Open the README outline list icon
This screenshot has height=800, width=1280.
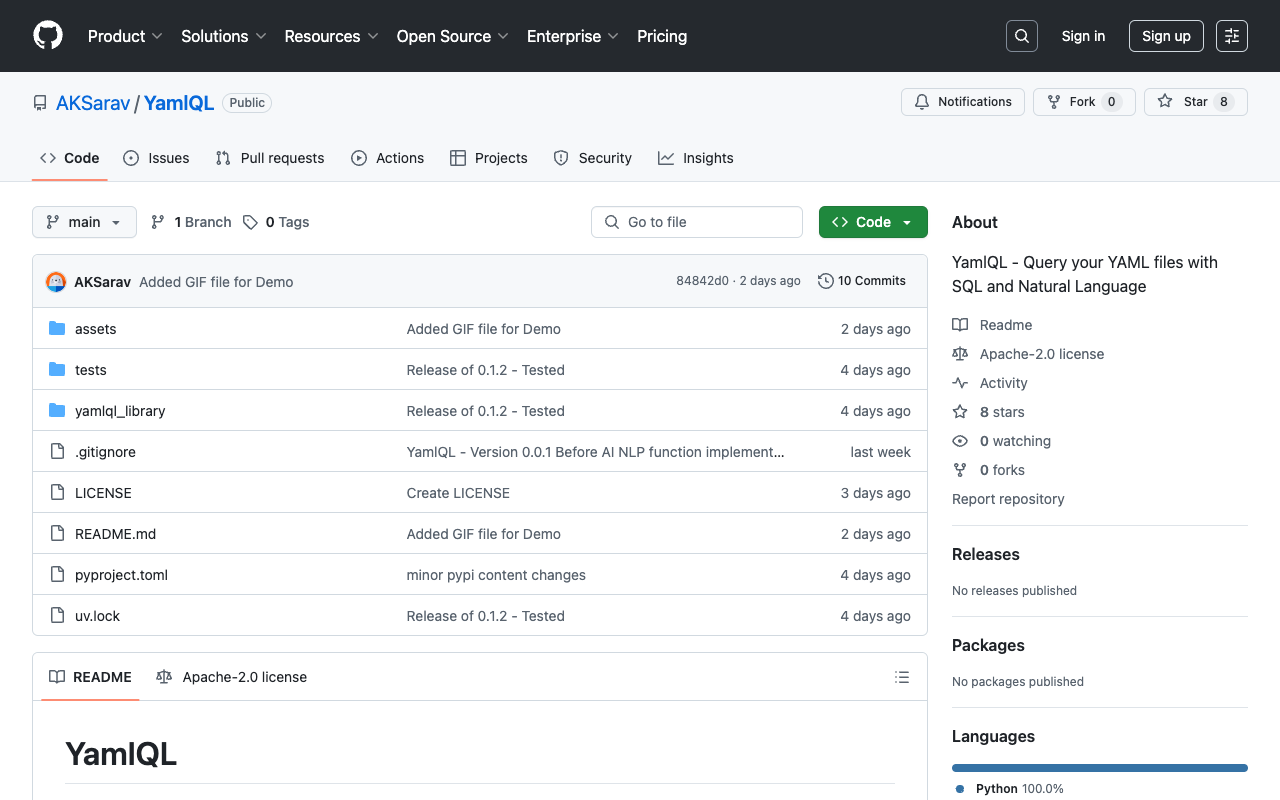901,677
